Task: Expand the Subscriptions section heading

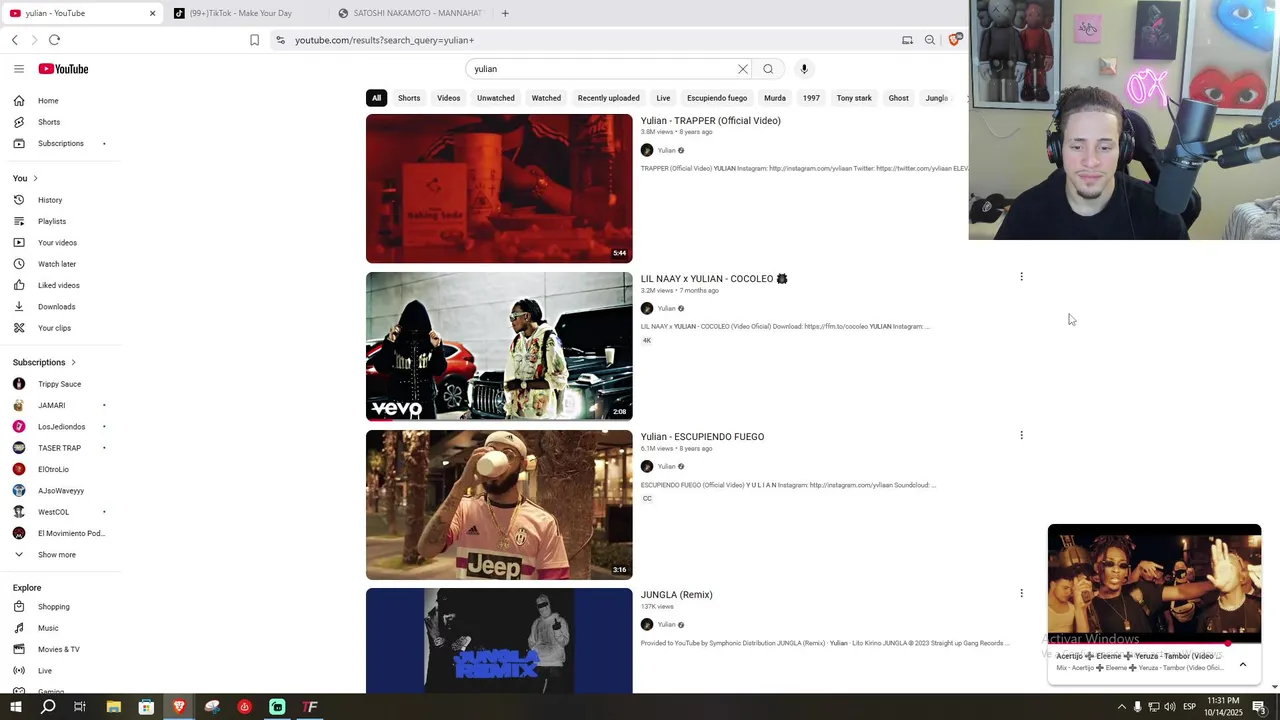Action: click(44, 362)
